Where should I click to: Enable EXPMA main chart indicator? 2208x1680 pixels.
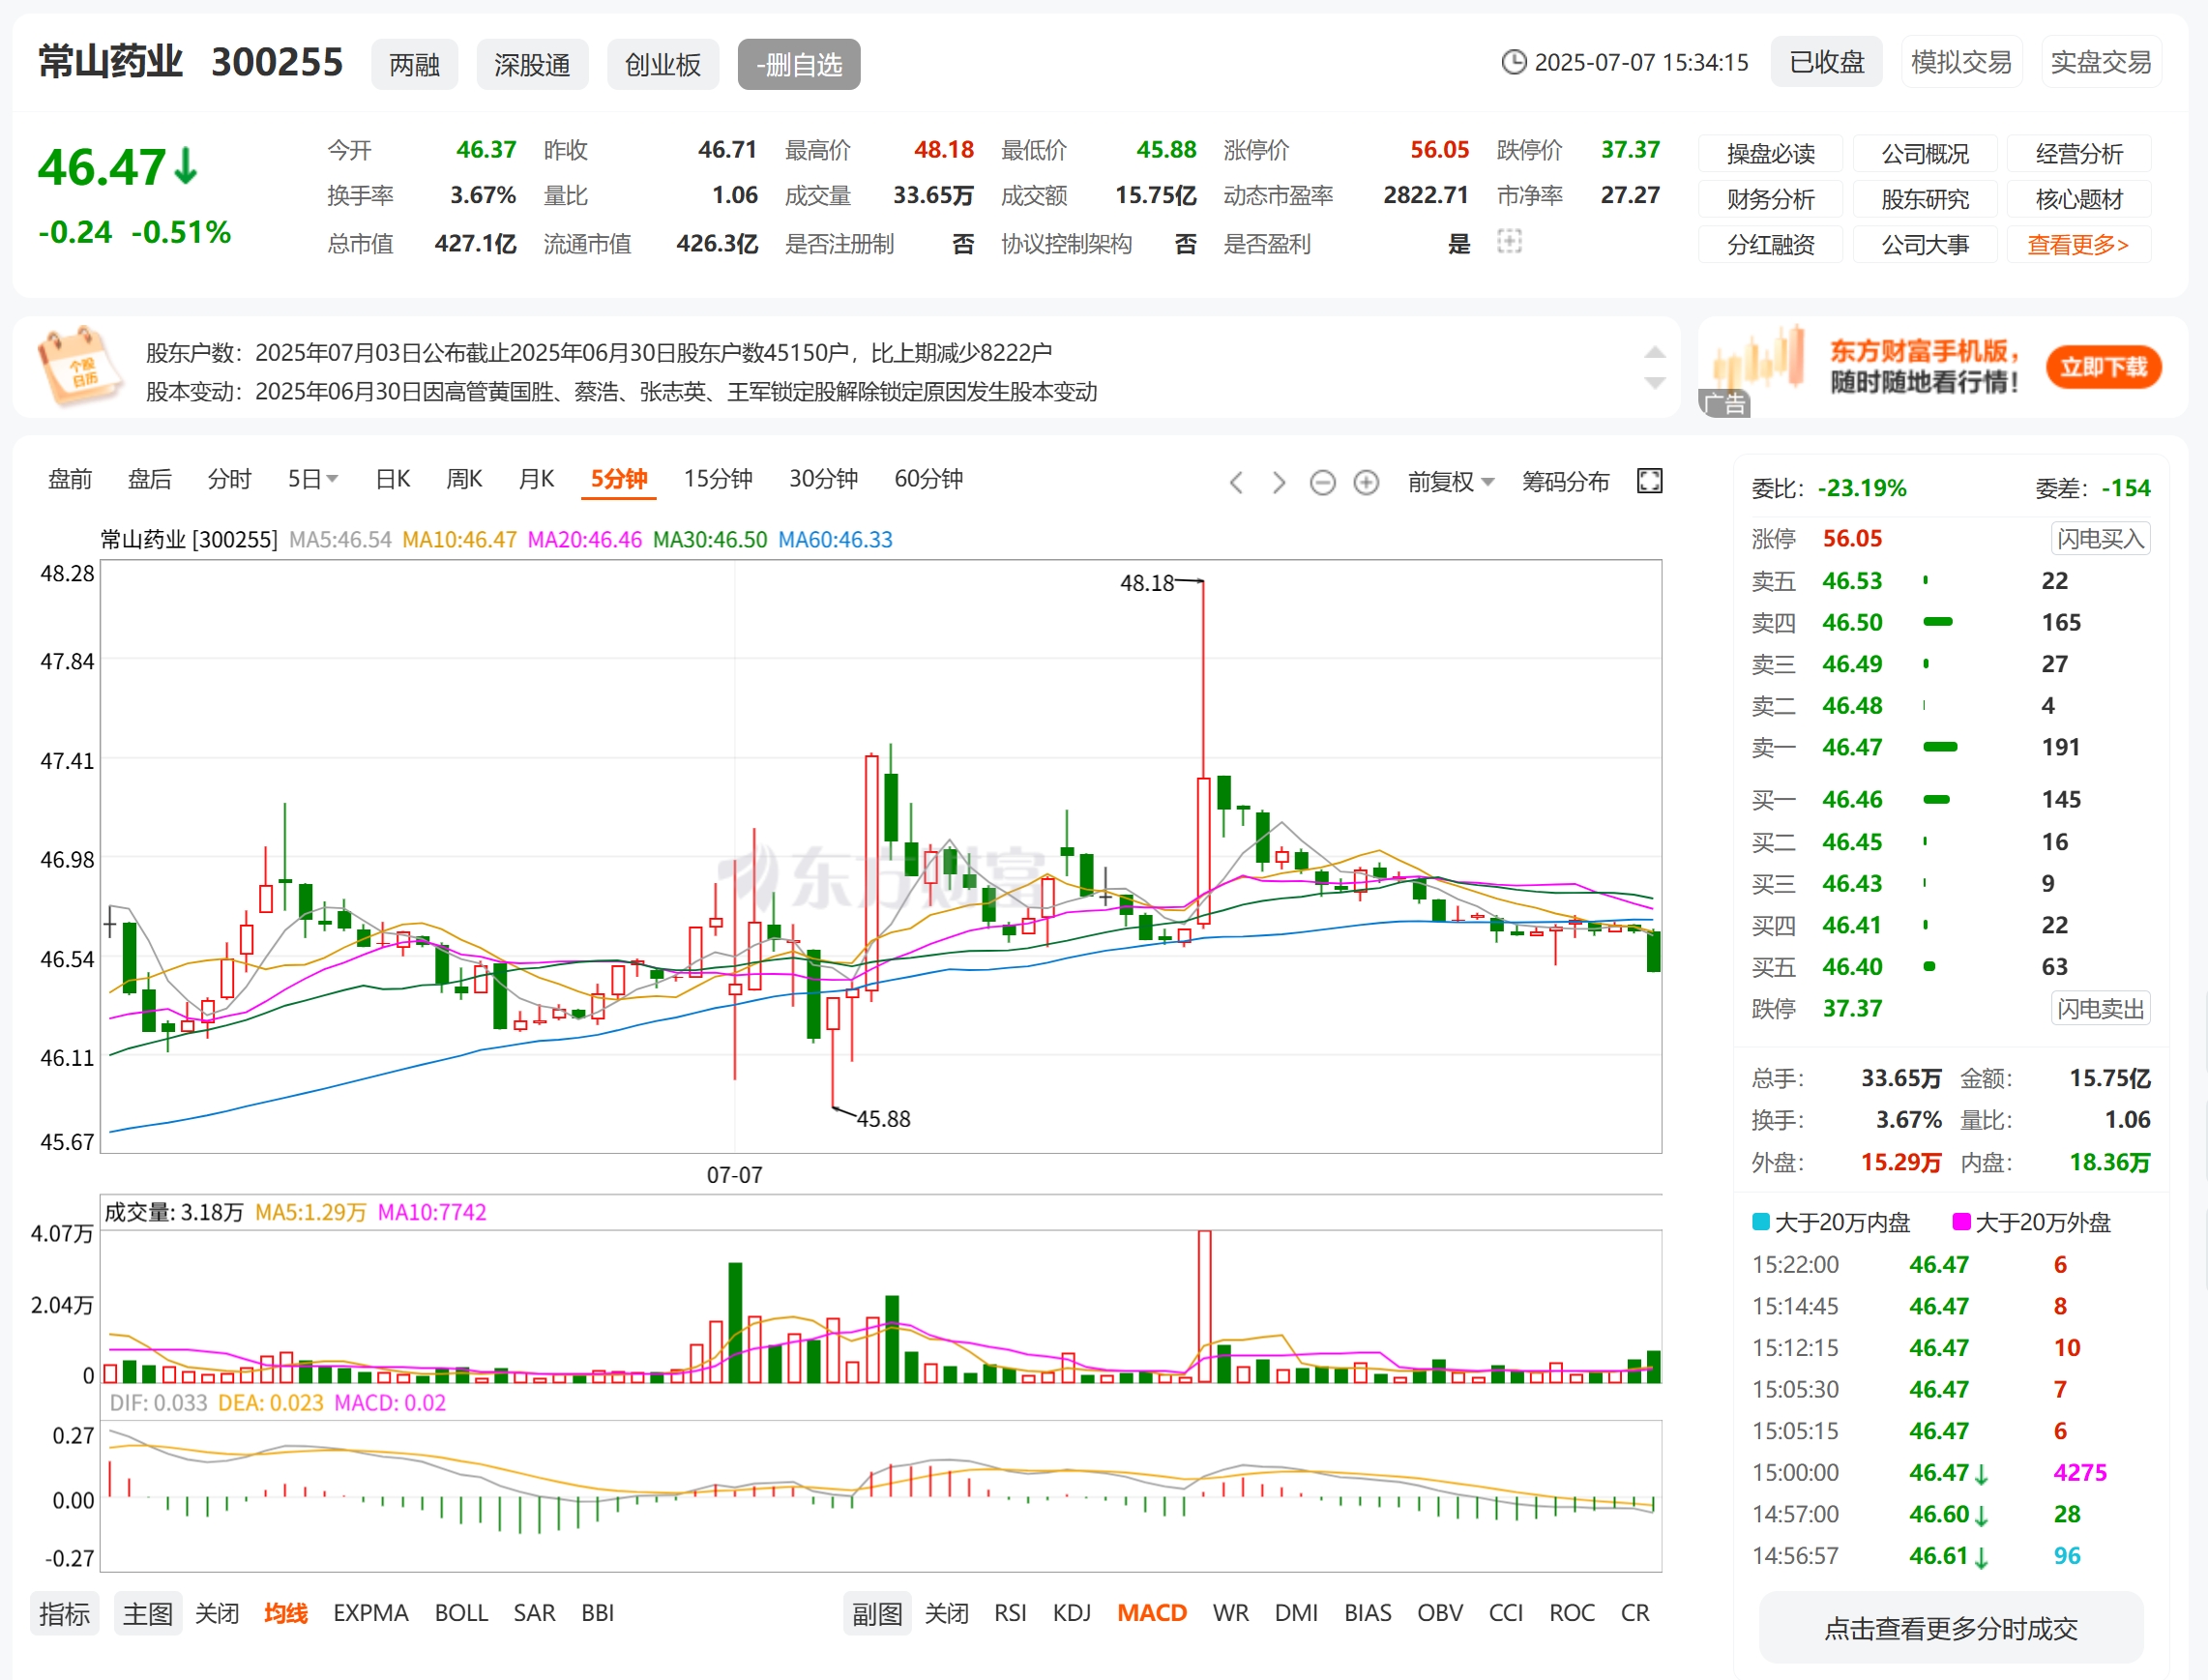click(x=371, y=1613)
